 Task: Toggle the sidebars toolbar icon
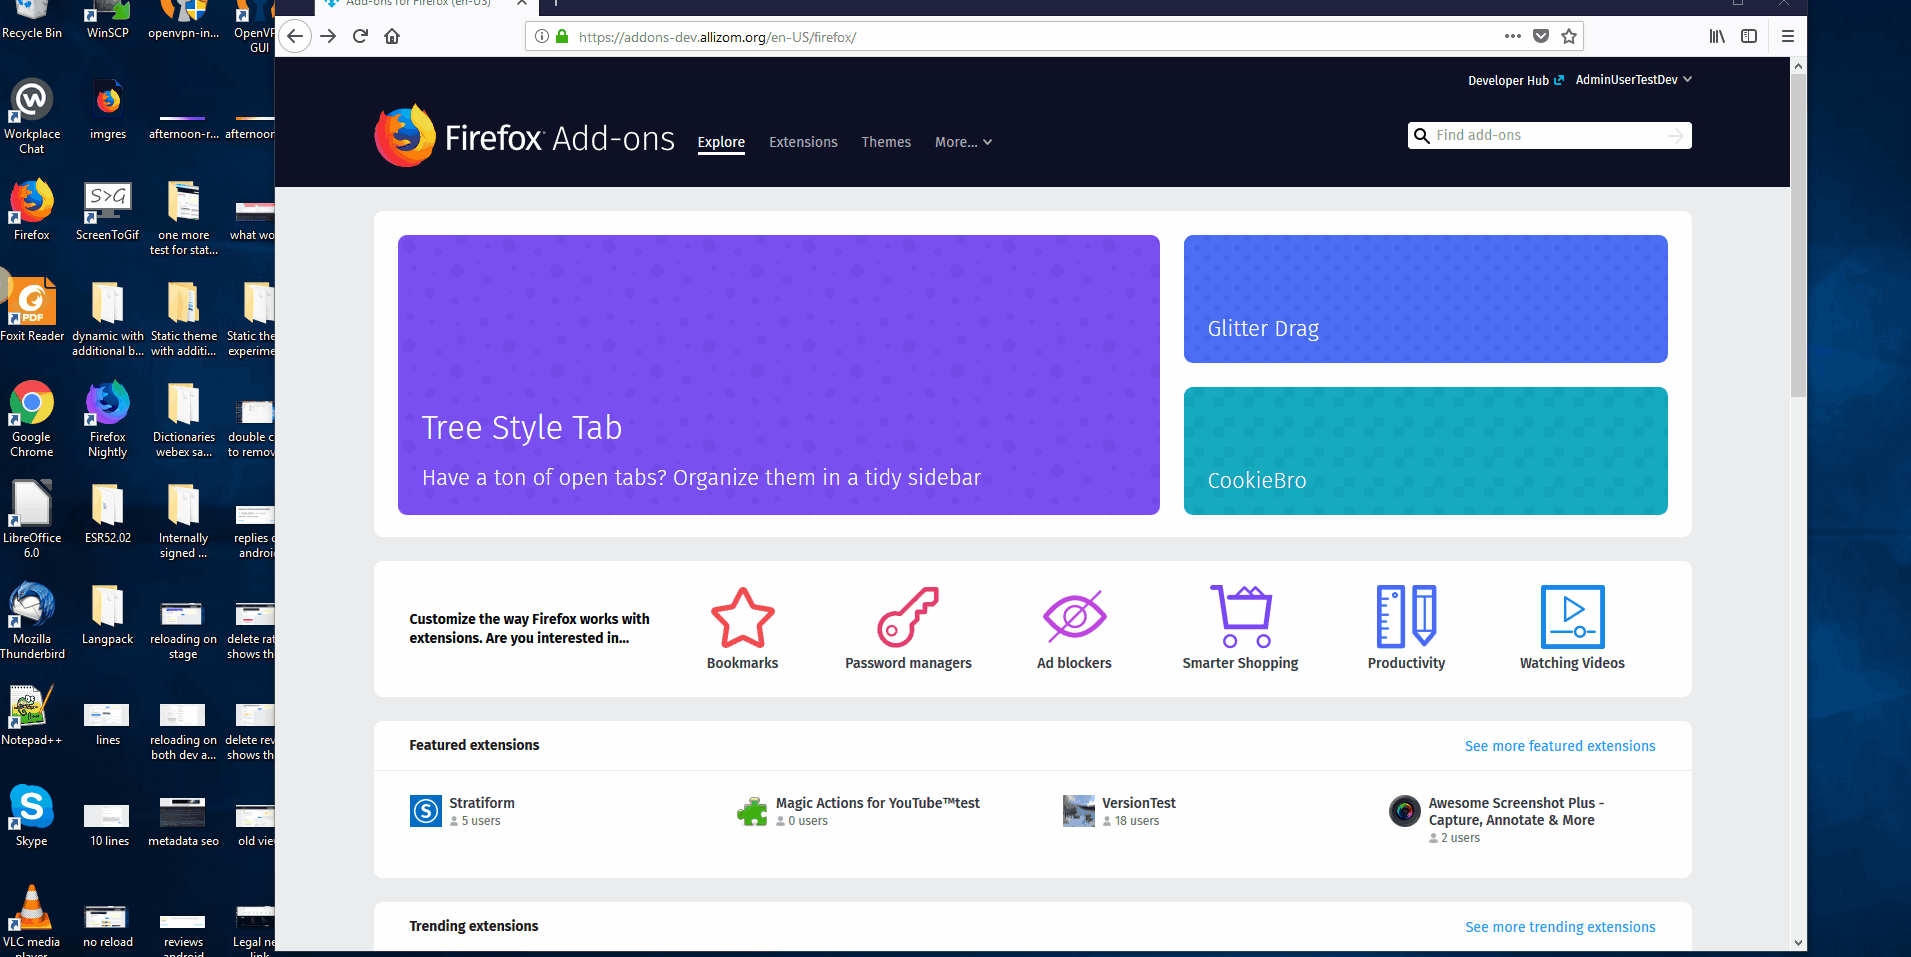[1749, 36]
